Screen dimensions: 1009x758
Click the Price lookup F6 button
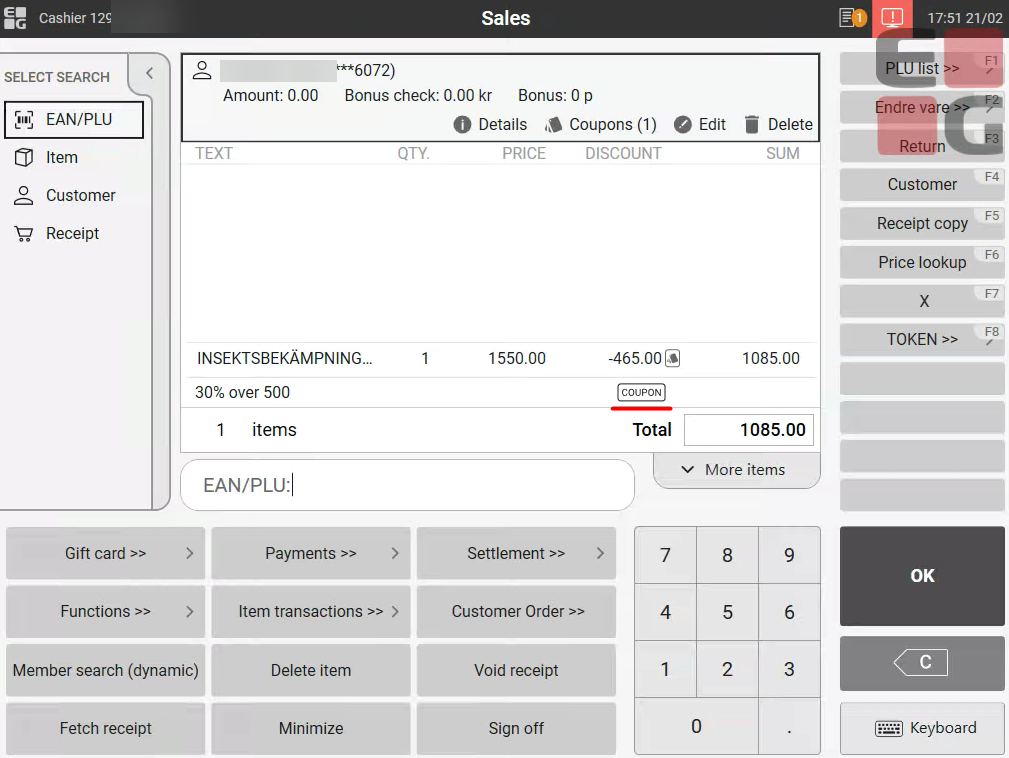coord(921,262)
